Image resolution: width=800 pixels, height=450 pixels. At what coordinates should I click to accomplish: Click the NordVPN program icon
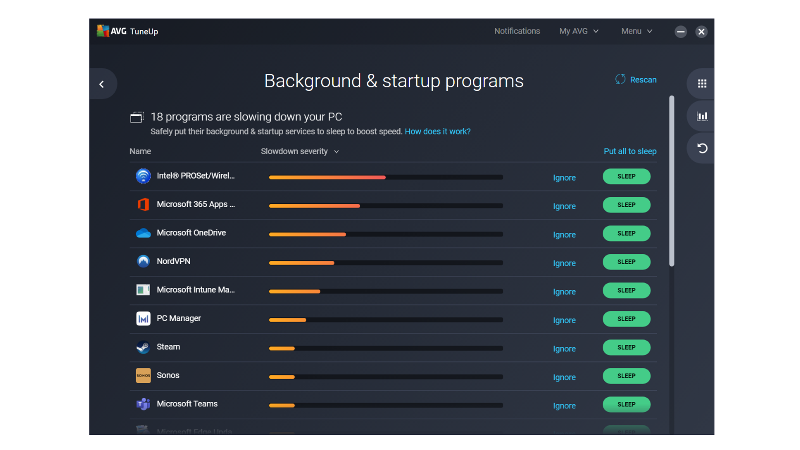click(x=143, y=262)
